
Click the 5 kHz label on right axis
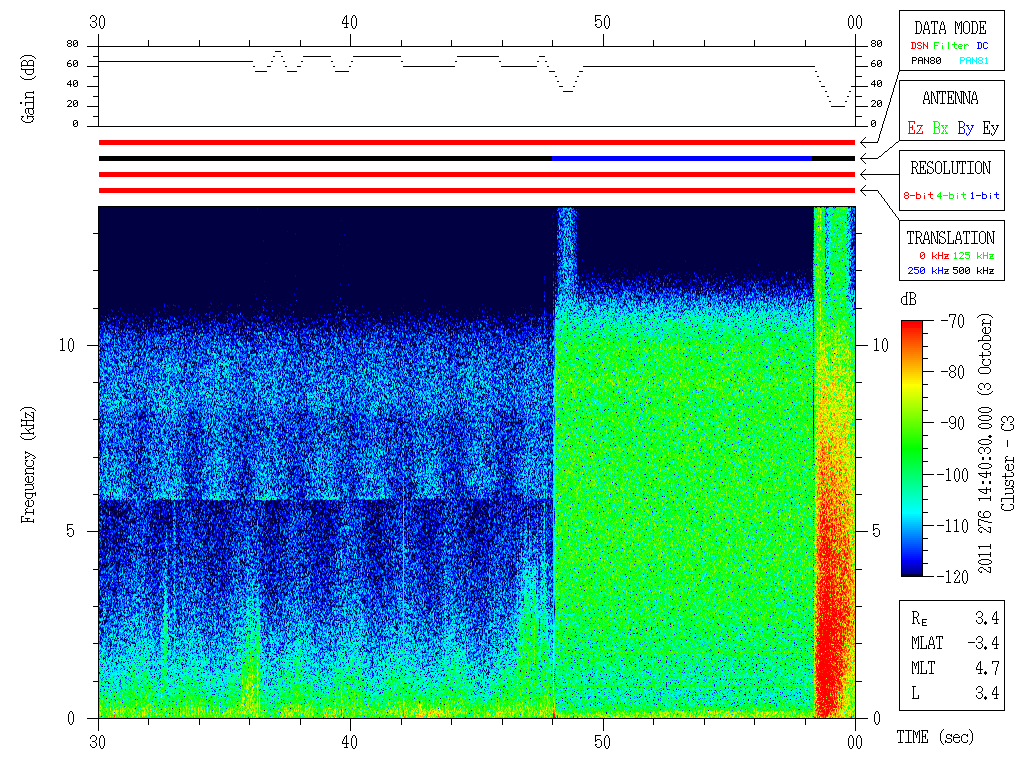pyautogui.click(x=876, y=531)
